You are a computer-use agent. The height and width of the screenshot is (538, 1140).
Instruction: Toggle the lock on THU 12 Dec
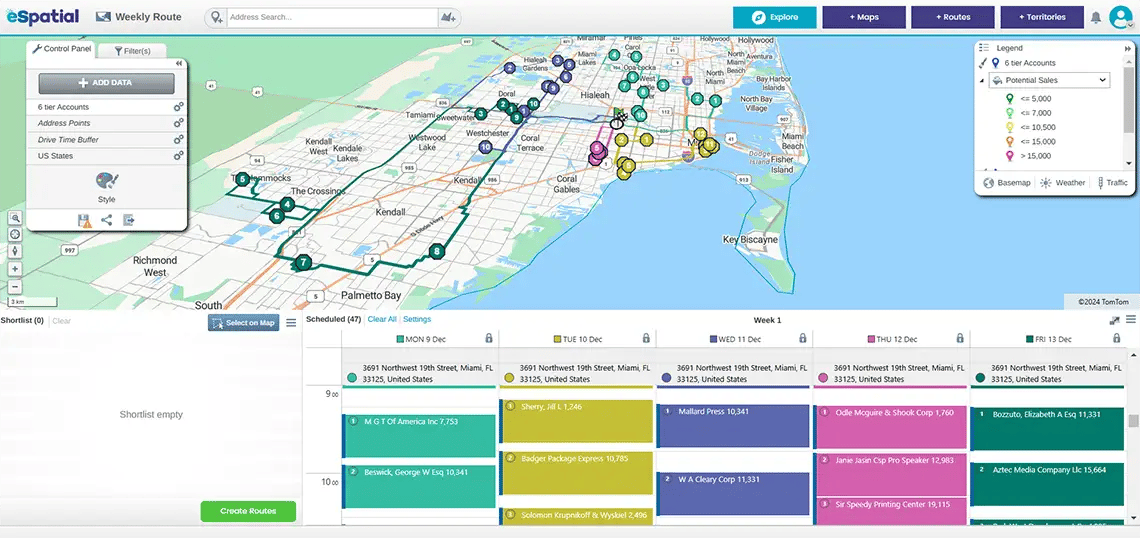tap(960, 338)
